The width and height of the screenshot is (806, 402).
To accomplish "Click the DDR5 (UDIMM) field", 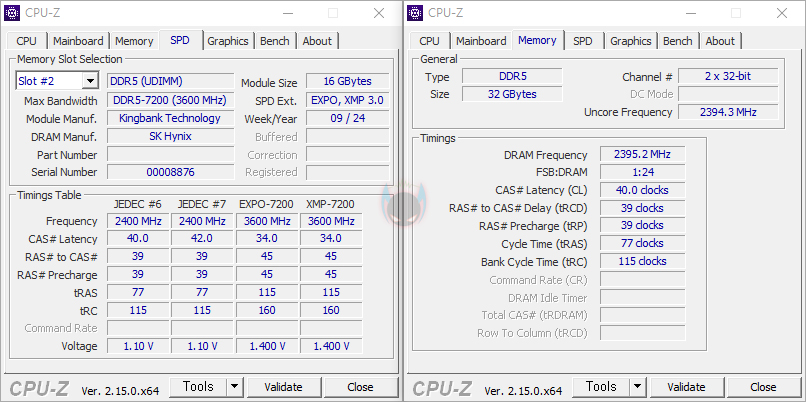I will (x=171, y=81).
